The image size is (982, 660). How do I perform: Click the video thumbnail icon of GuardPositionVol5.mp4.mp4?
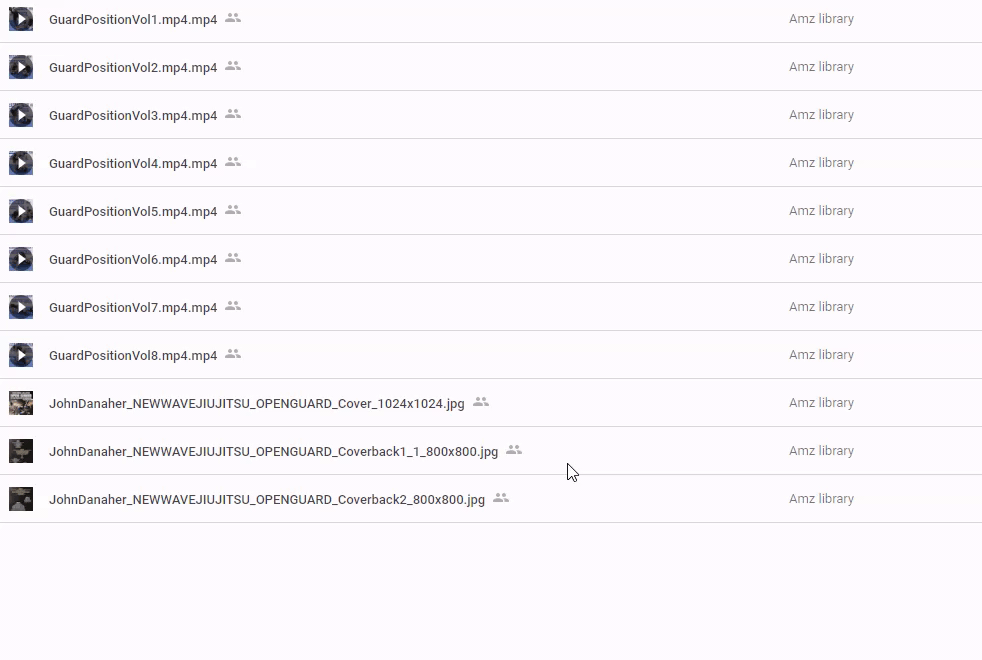coord(21,211)
